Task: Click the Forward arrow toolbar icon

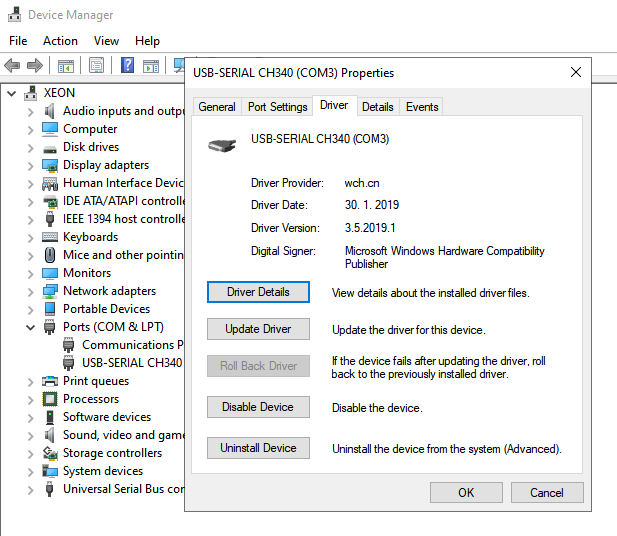Action: tap(35, 65)
